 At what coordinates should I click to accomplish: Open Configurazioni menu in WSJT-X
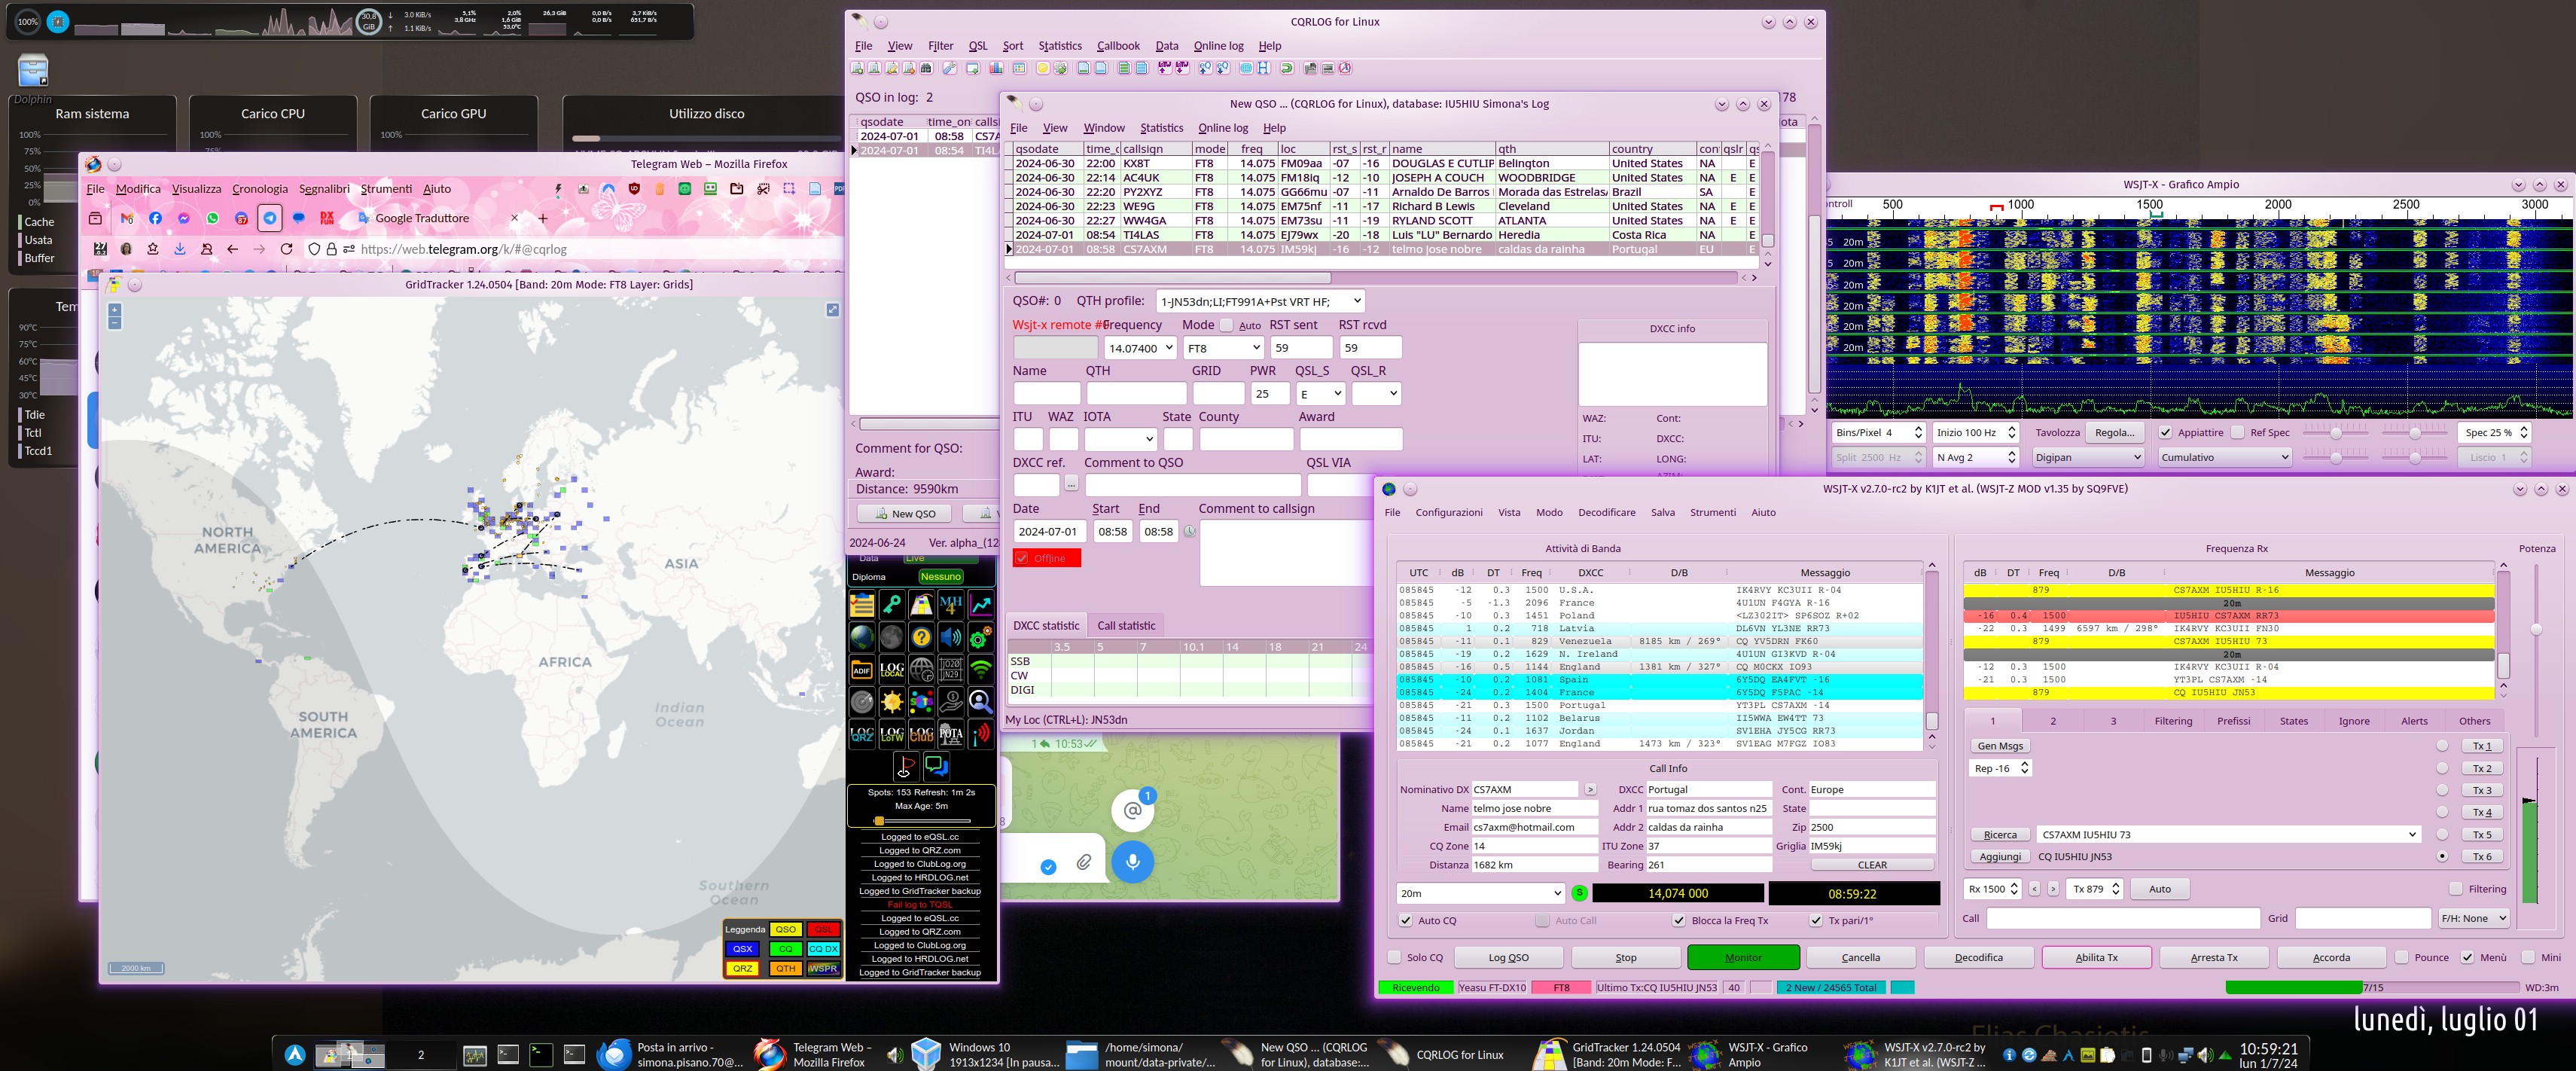click(x=1449, y=512)
